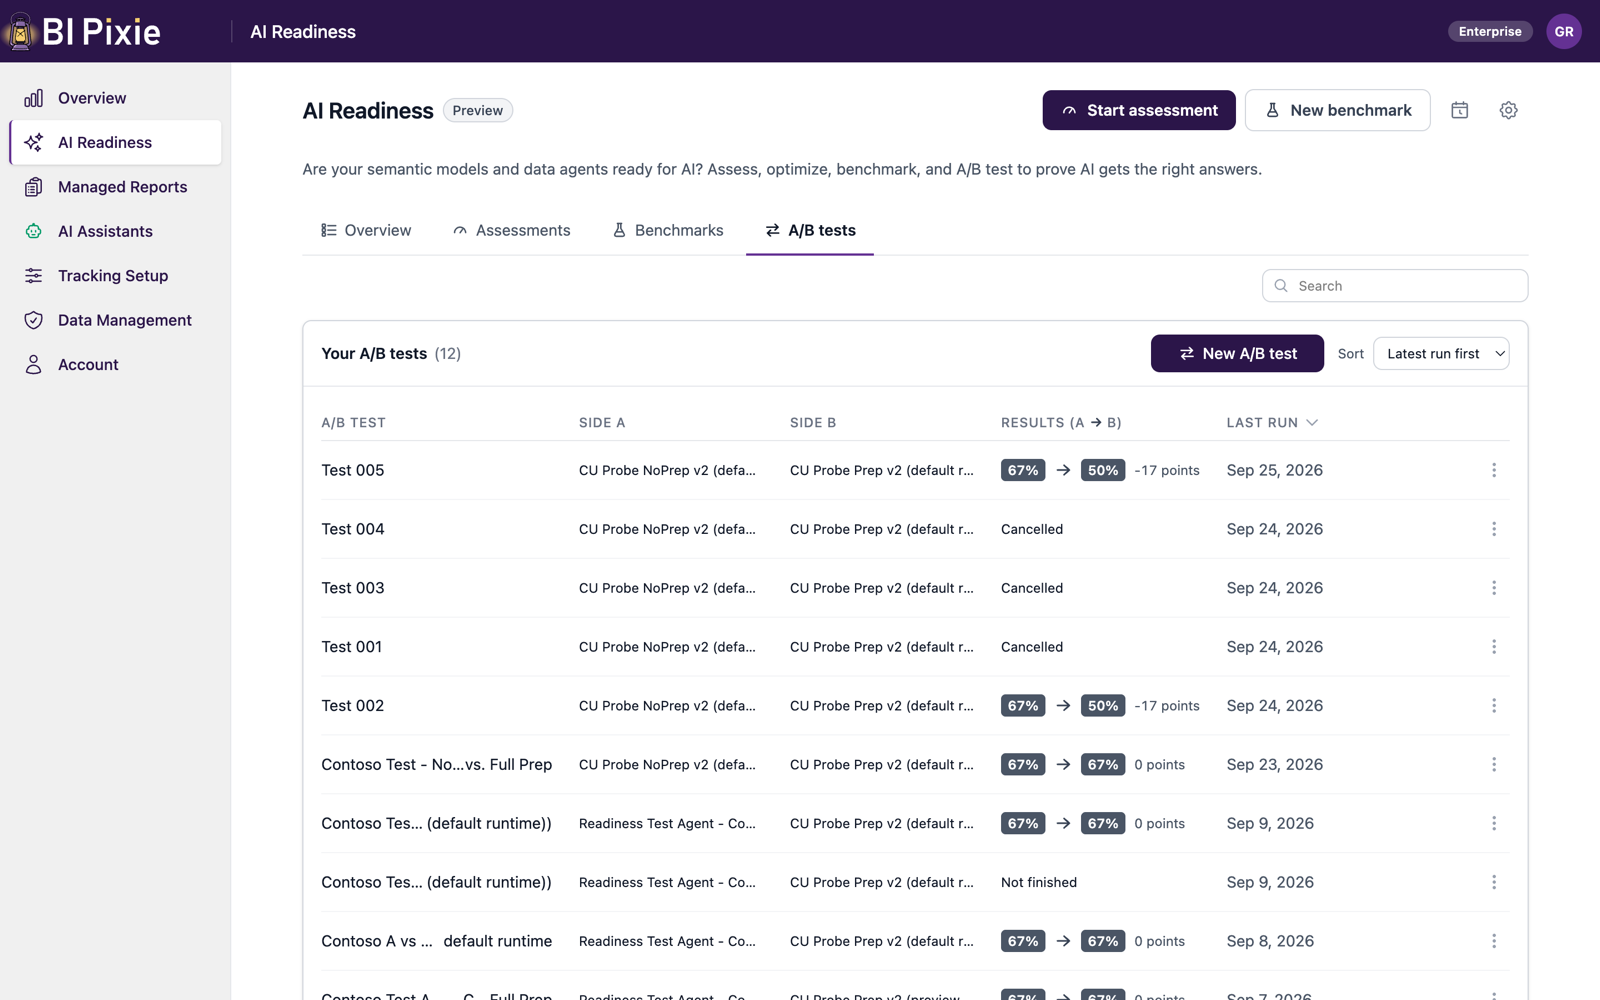The image size is (1600, 1000).
Task: Focus the Search input field
Action: [1395, 286]
